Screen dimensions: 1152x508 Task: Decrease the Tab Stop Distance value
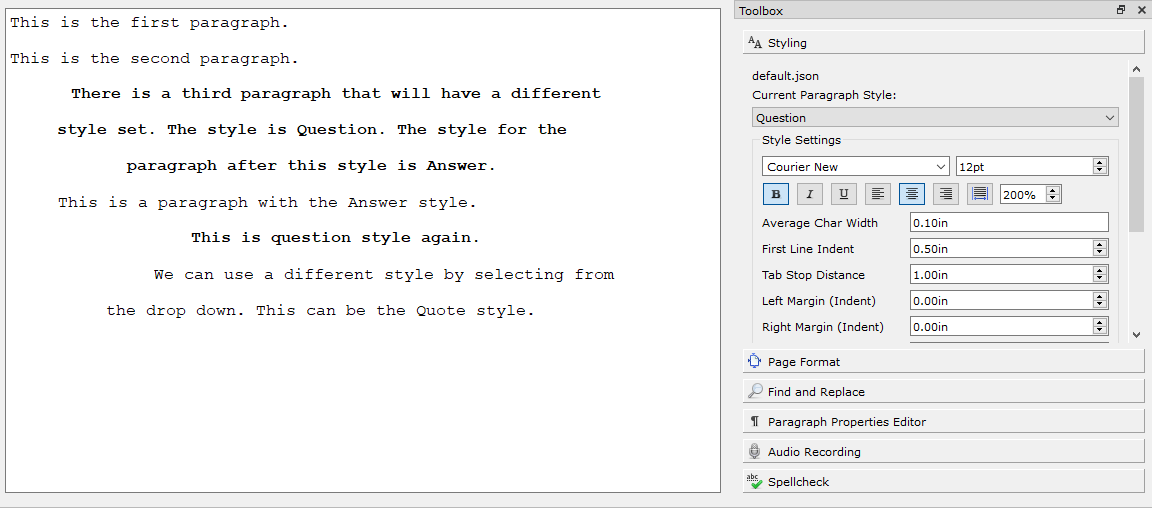tap(1100, 279)
